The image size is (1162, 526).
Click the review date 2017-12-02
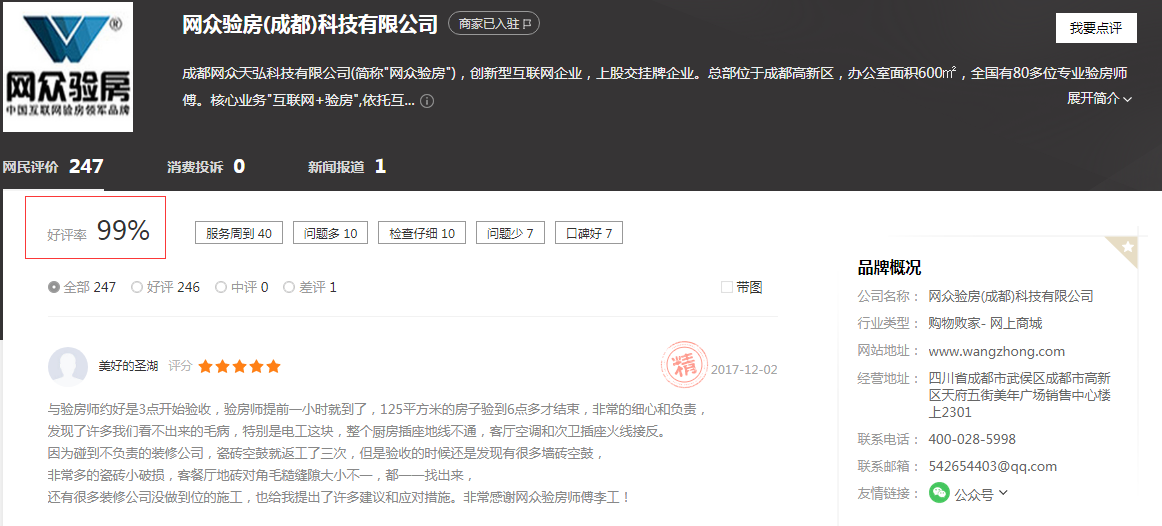[744, 369]
